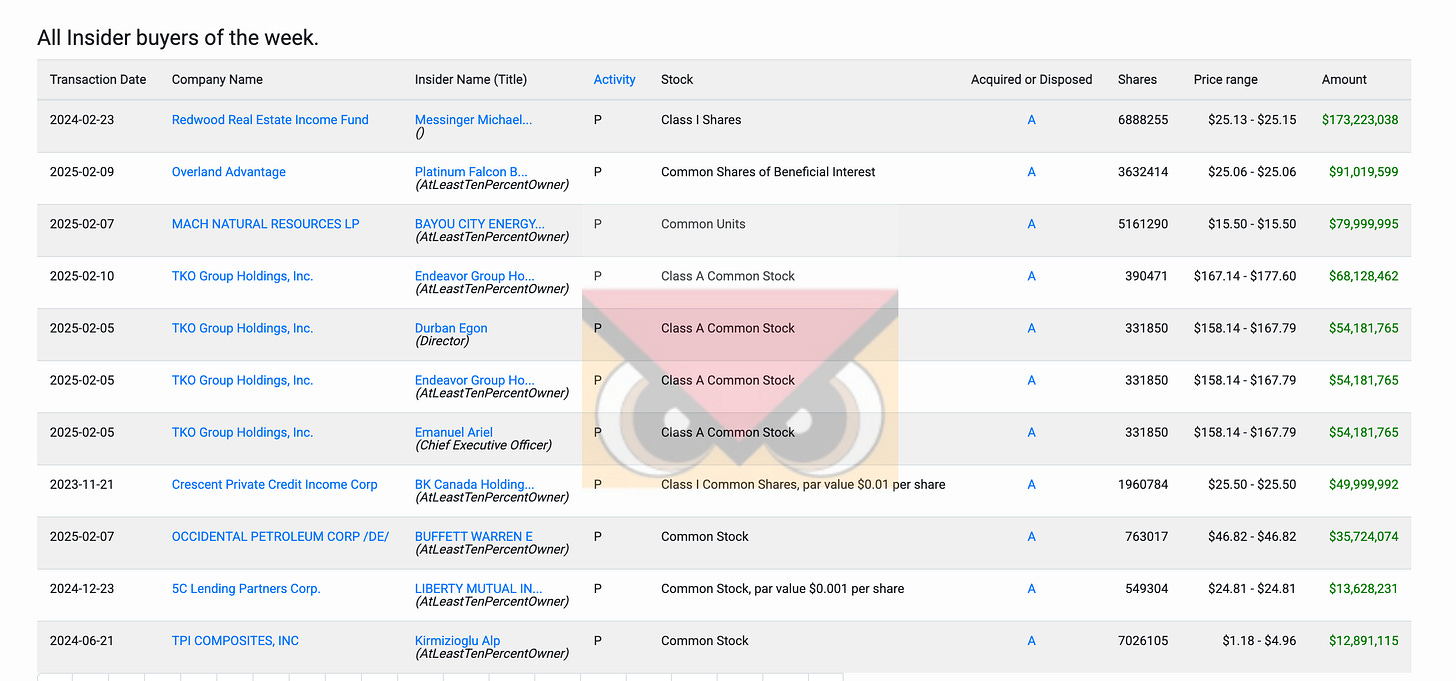
Task: Open MACH NATURAL RESOURCES LP link
Action: tap(266, 223)
